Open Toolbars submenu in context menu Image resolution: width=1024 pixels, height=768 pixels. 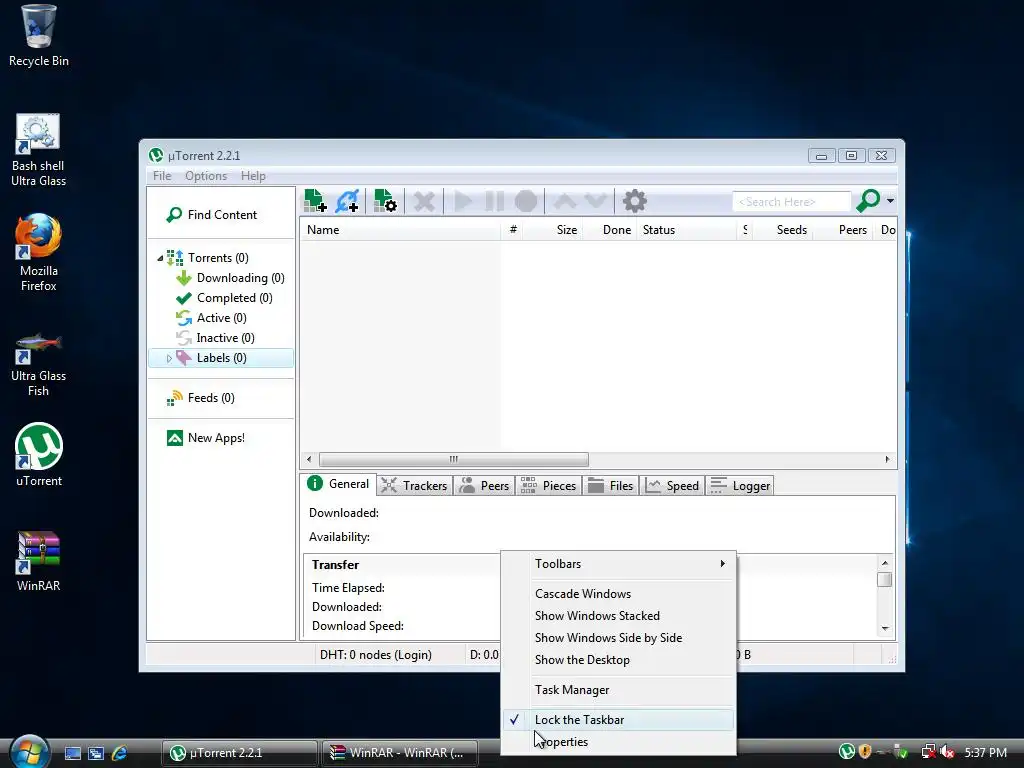click(619, 564)
